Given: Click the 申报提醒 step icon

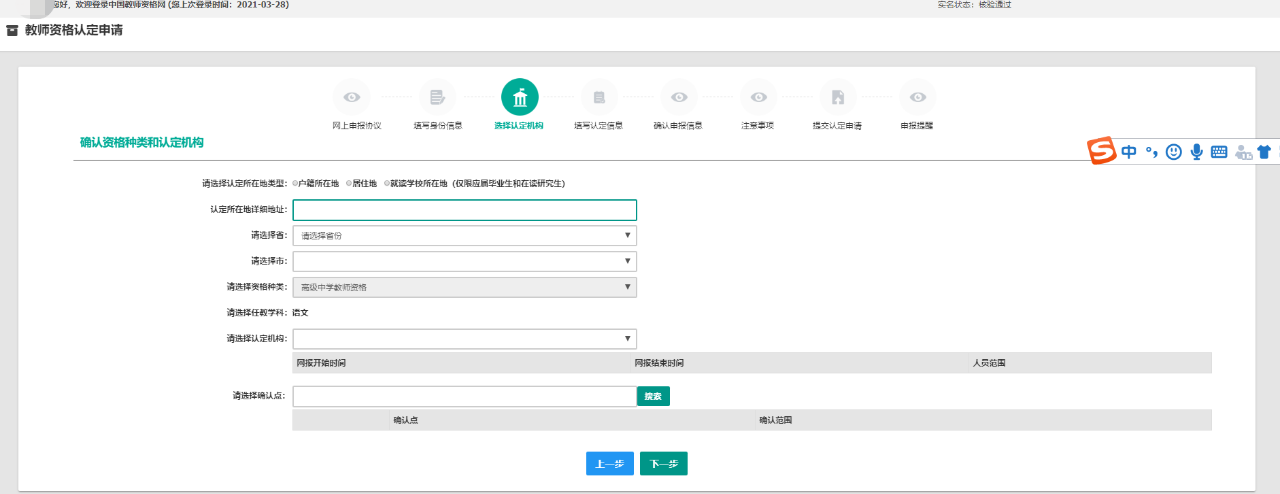Looking at the screenshot, I should [x=917, y=97].
